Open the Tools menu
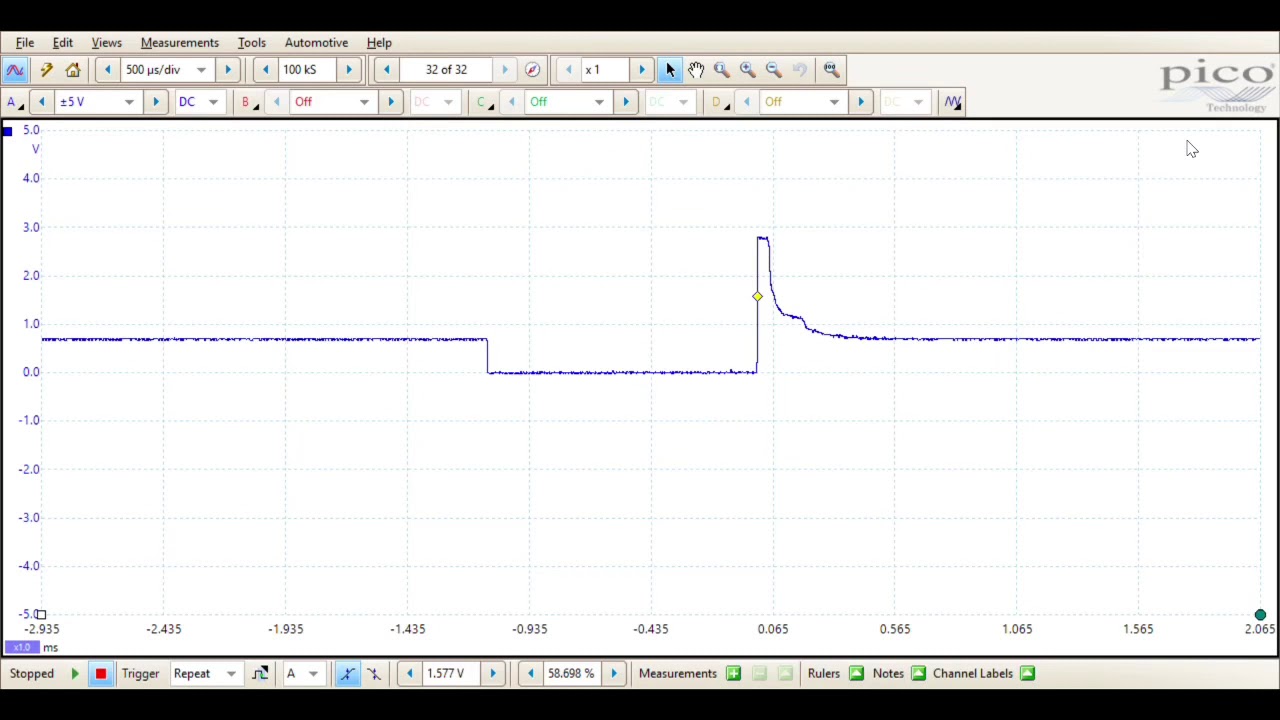Image resolution: width=1280 pixels, height=720 pixels. 252,43
